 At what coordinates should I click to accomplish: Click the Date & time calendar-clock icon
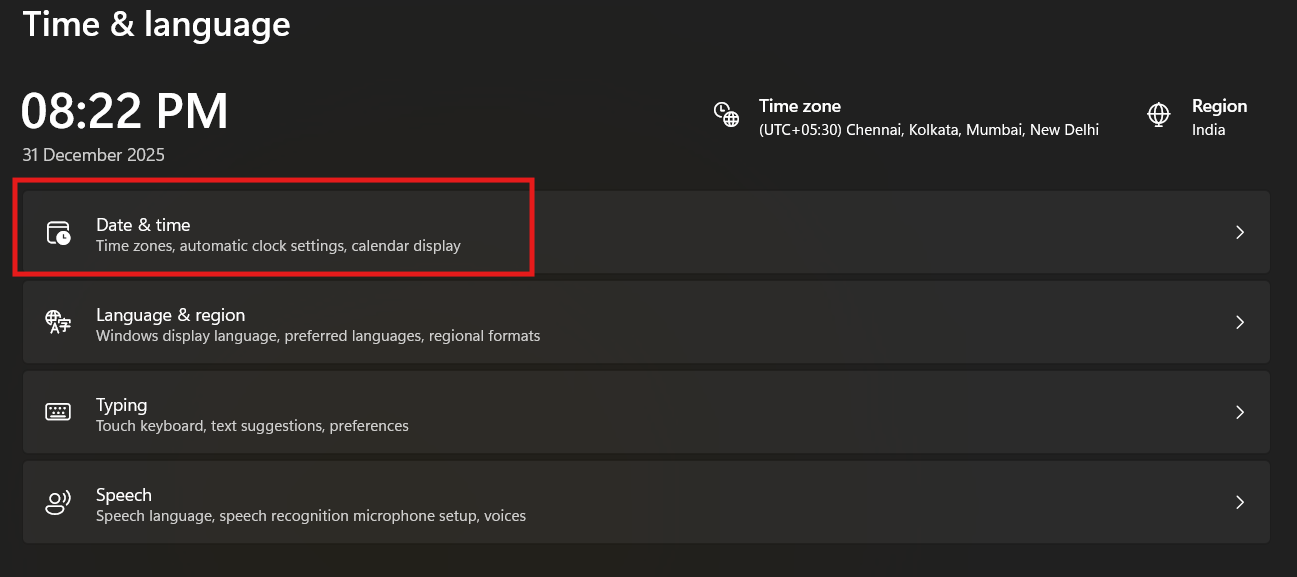pyautogui.click(x=59, y=233)
